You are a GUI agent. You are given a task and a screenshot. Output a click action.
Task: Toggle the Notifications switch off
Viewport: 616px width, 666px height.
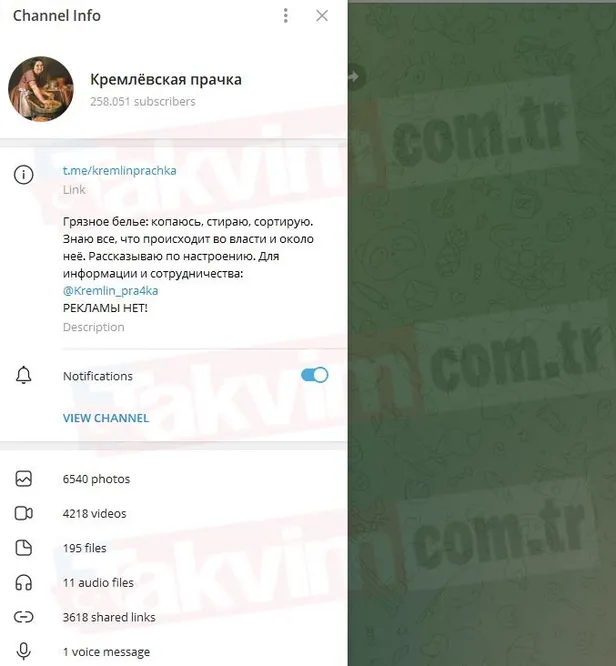point(314,375)
